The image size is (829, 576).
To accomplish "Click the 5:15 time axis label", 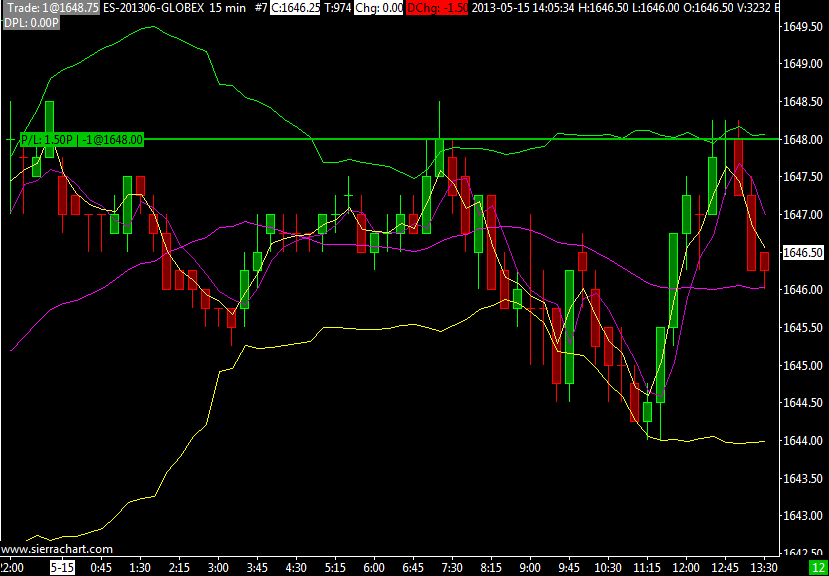I will tap(335, 567).
